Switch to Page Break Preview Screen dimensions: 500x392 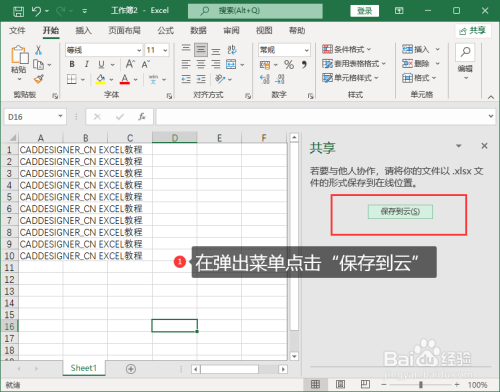coord(365,384)
